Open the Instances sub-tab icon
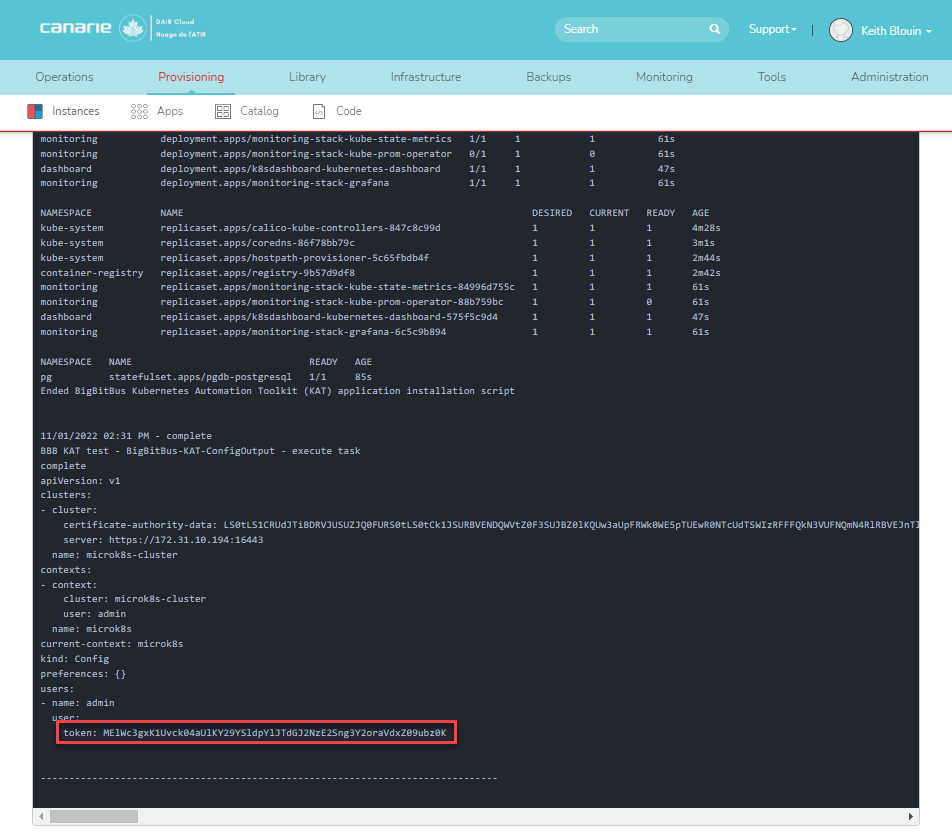This screenshot has height=836, width=952. 35,112
